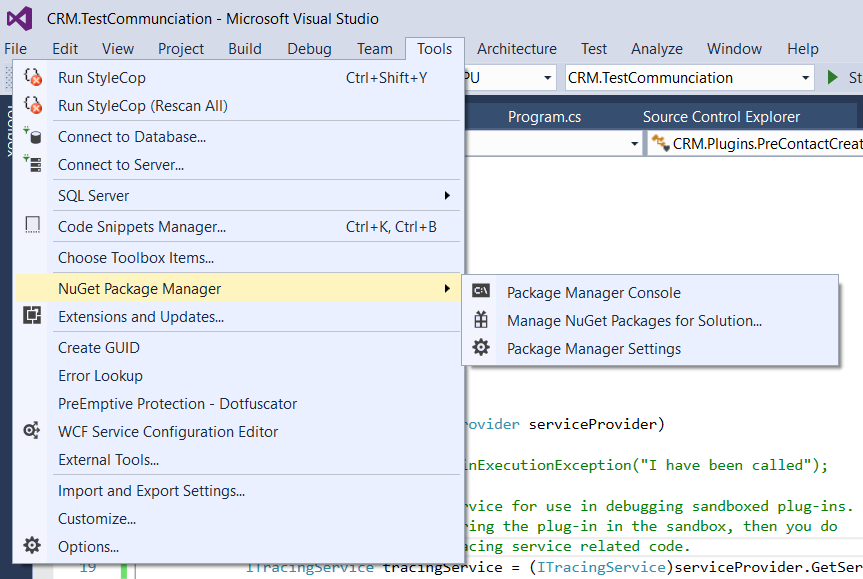Click the Extensions and Updates icon
This screenshot has width=863, height=579.
(x=30, y=315)
